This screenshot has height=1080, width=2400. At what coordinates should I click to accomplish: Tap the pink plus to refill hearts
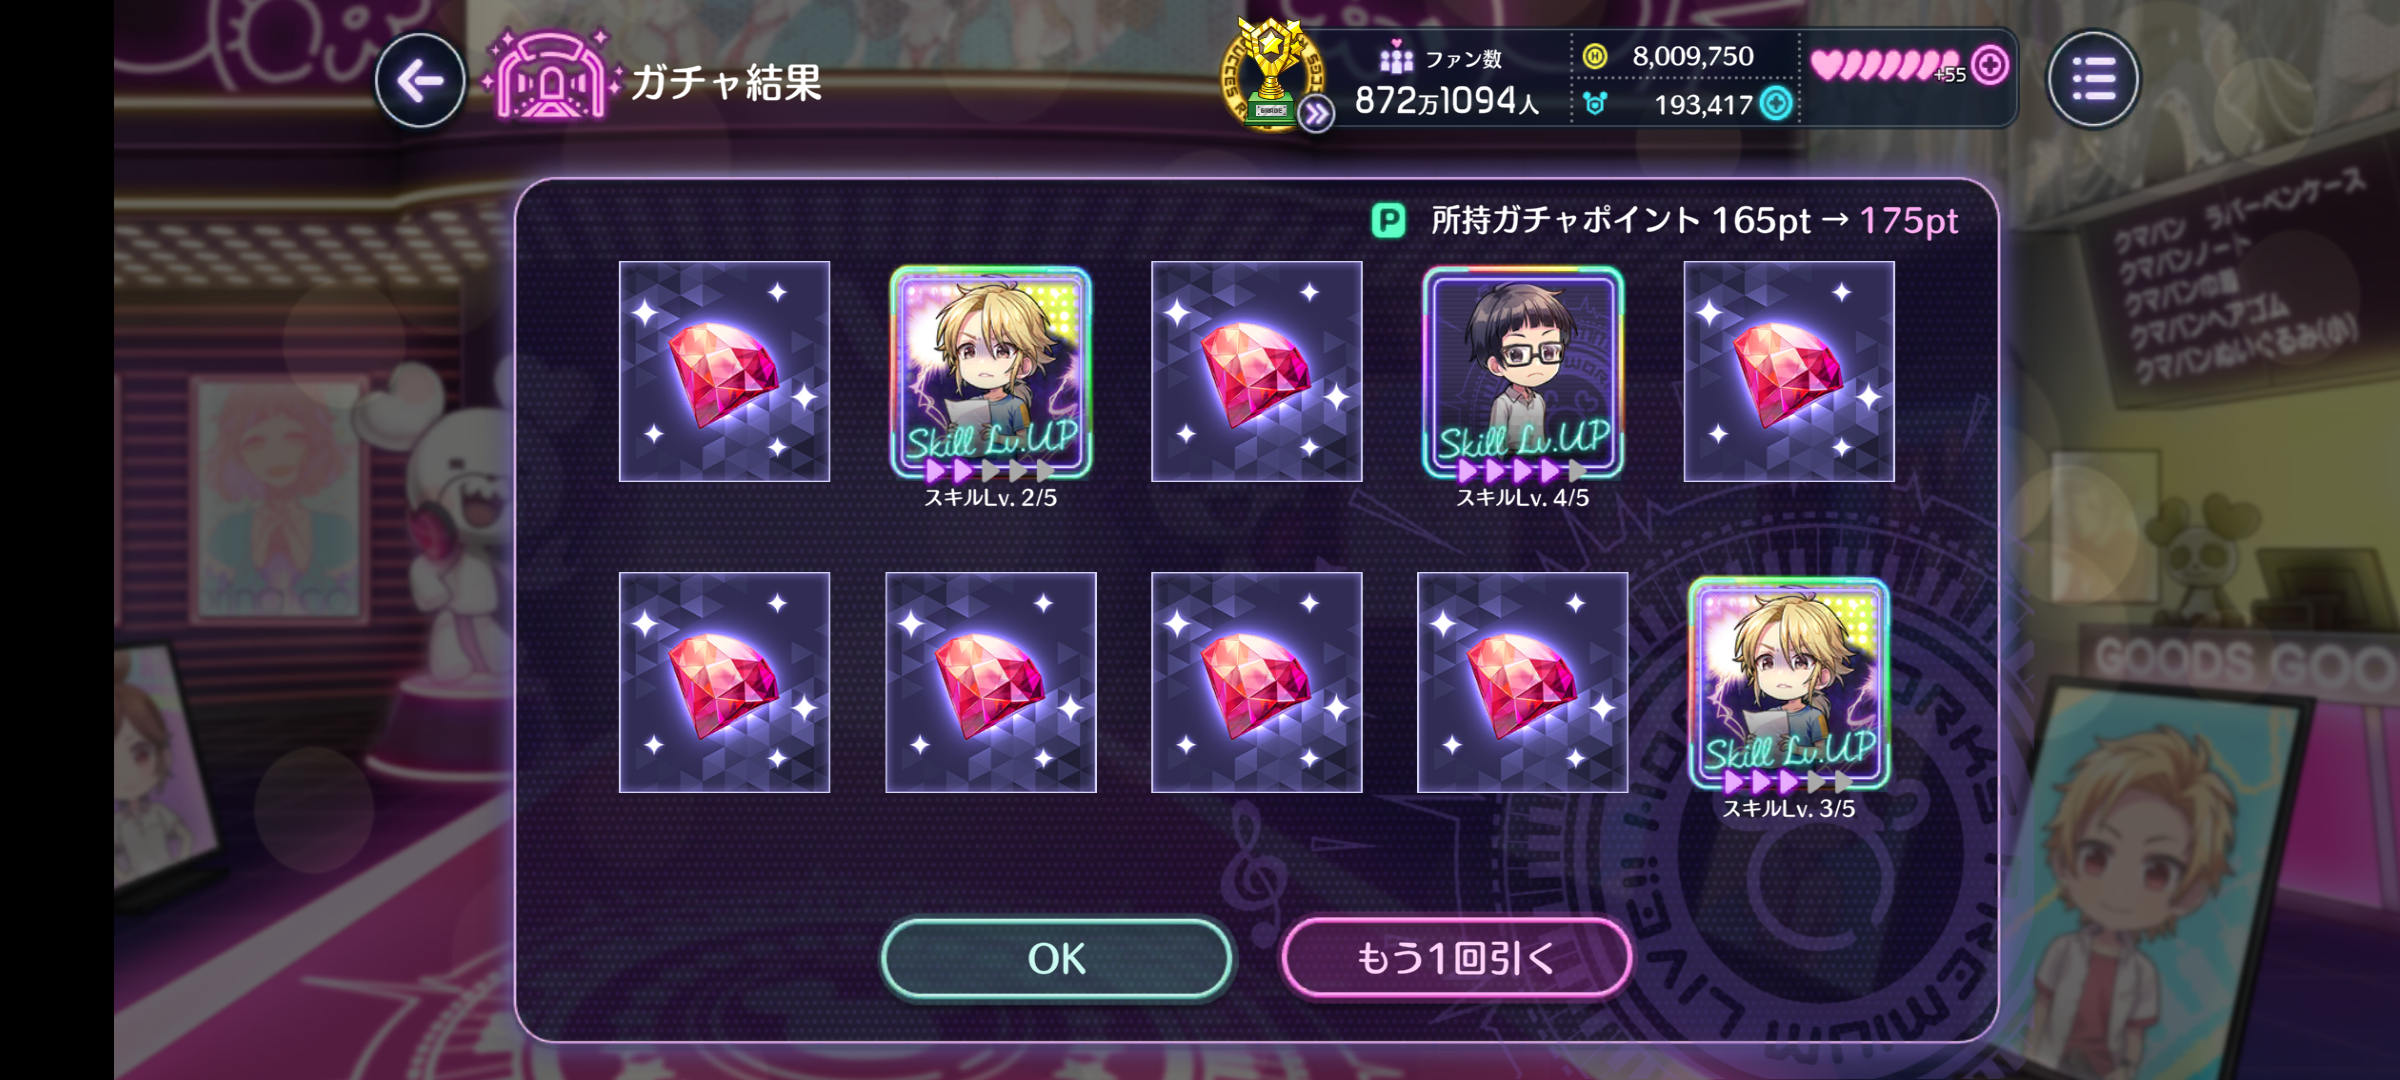[x=1990, y=66]
